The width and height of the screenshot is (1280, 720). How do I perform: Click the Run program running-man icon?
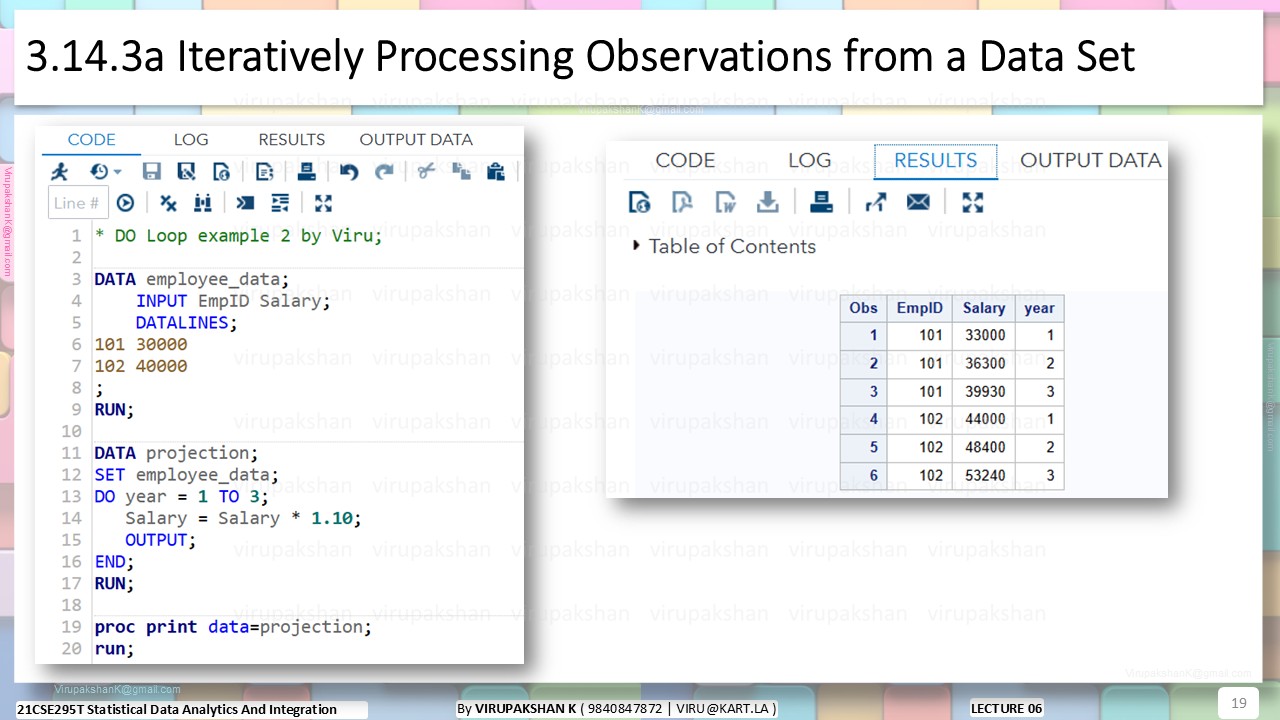(60, 172)
